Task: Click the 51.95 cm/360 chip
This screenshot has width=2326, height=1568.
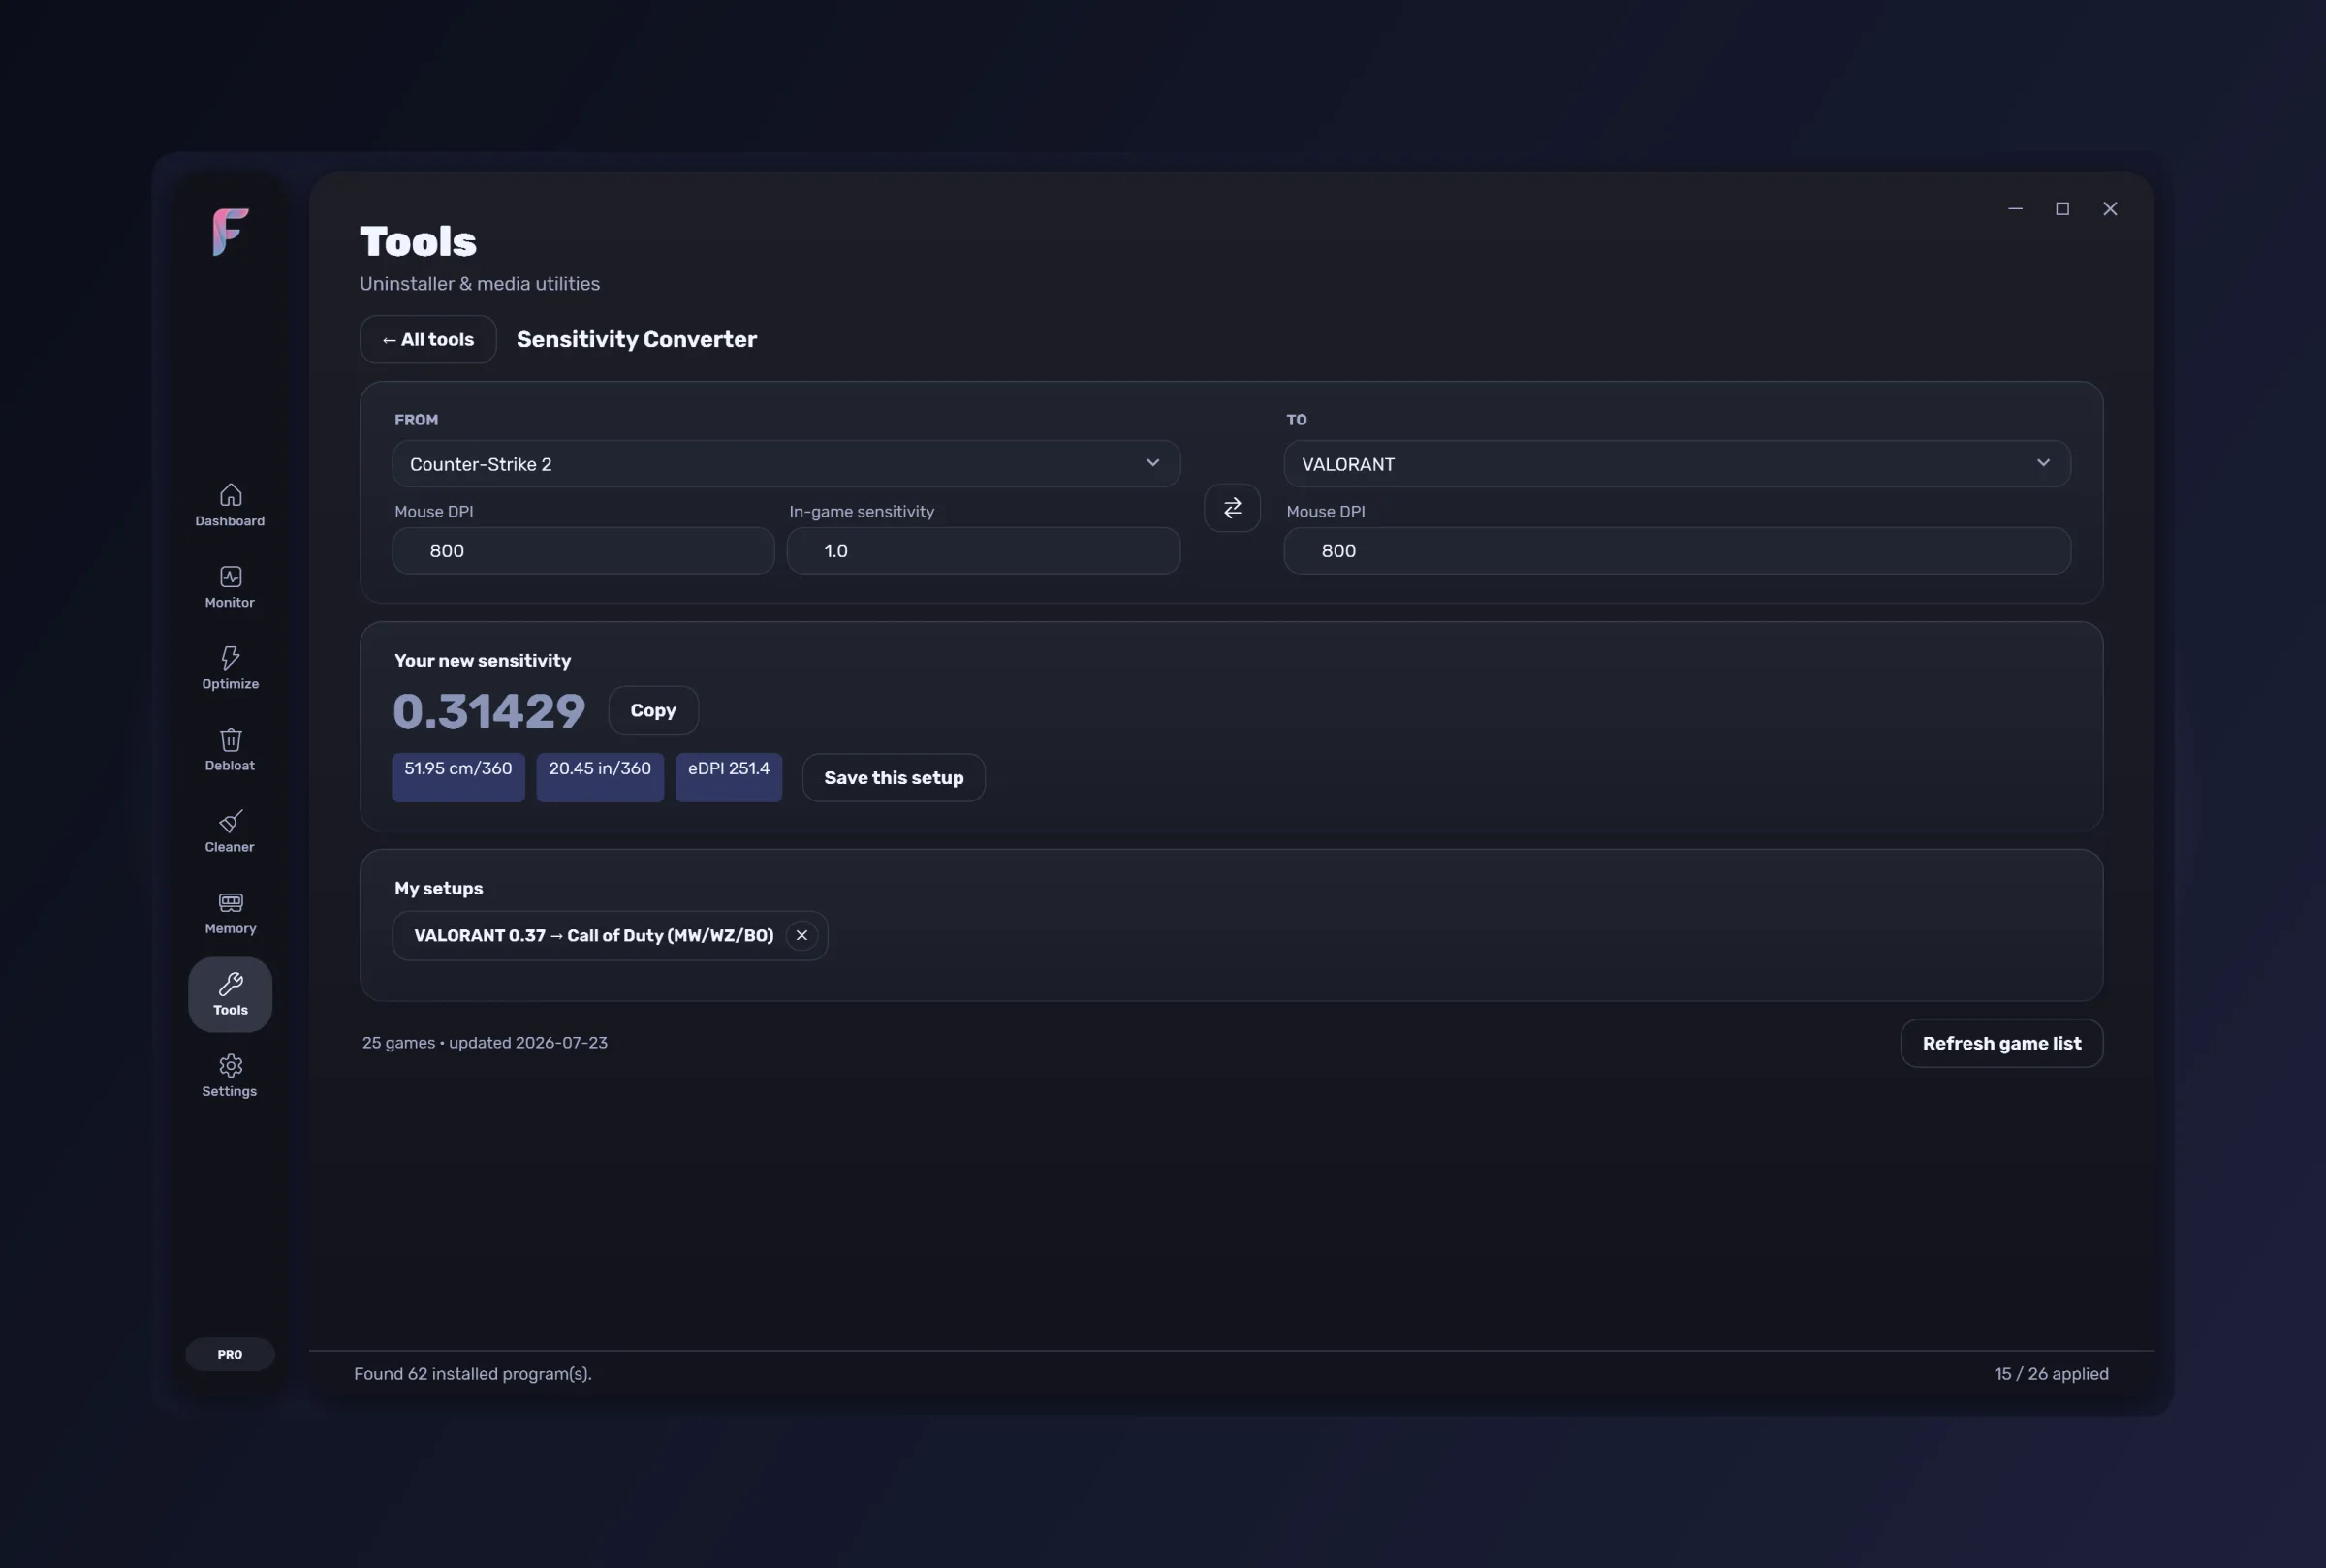Action: click(458, 777)
